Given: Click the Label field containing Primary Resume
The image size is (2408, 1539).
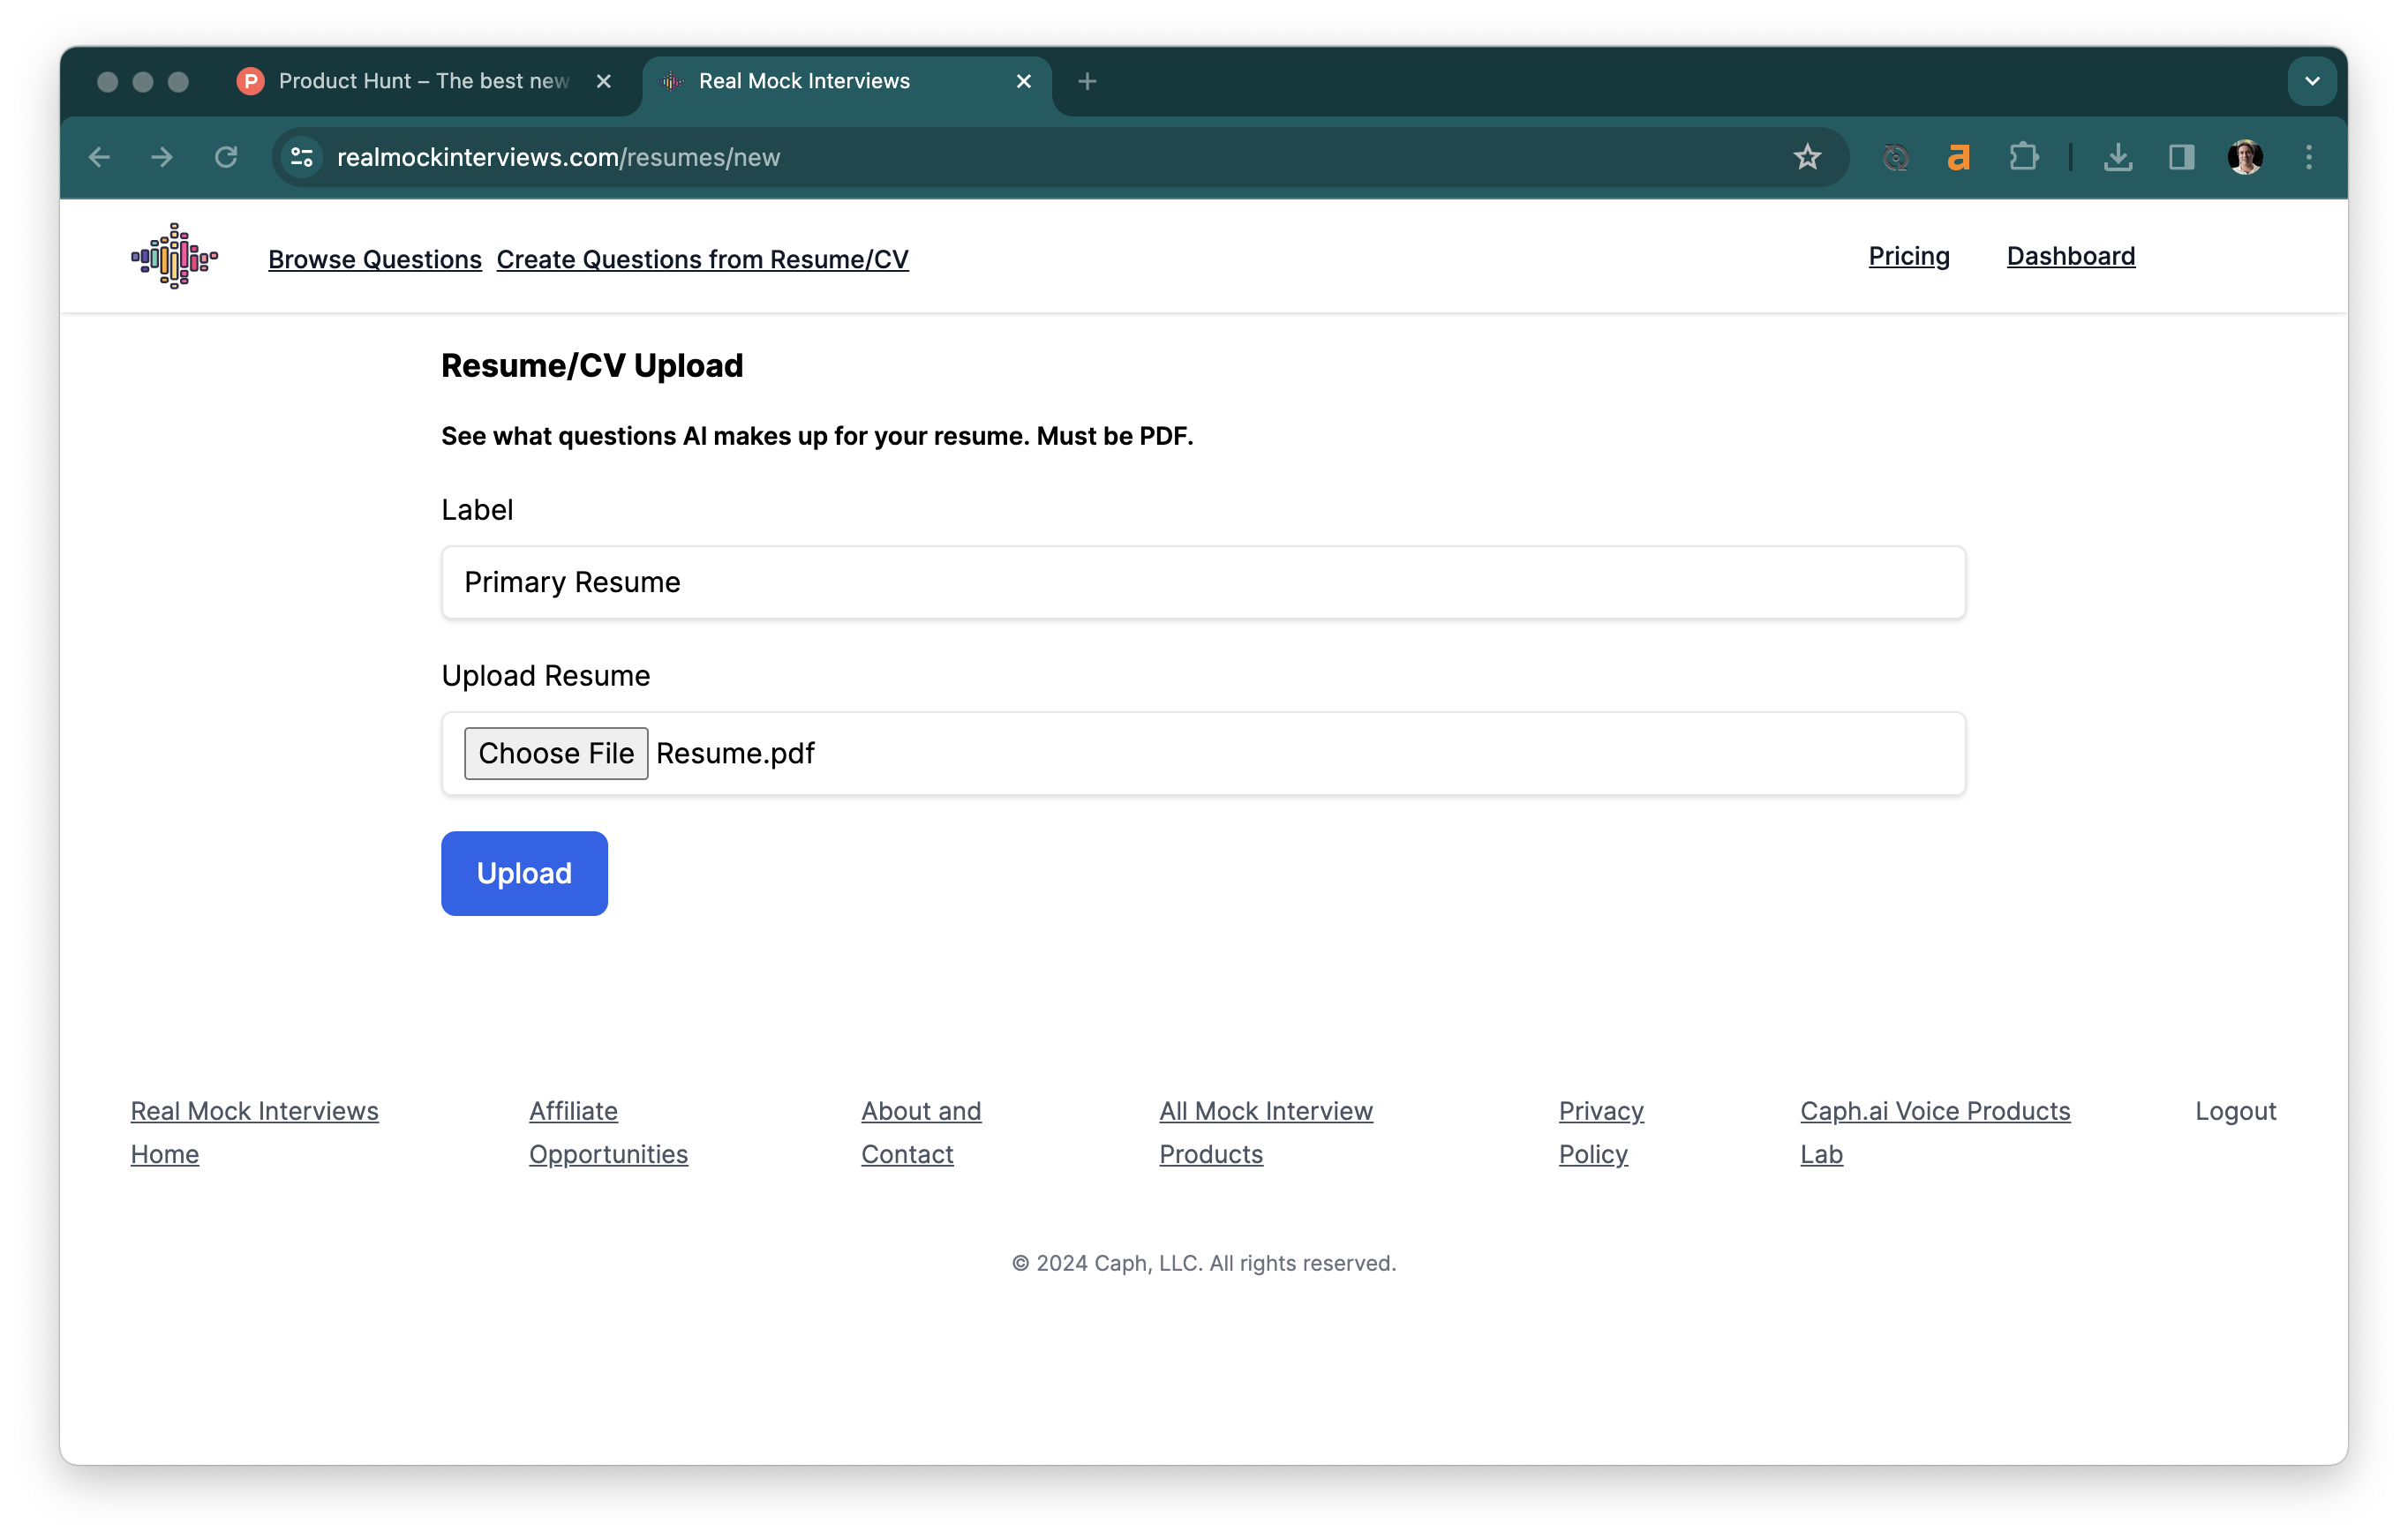Looking at the screenshot, I should [1202, 582].
